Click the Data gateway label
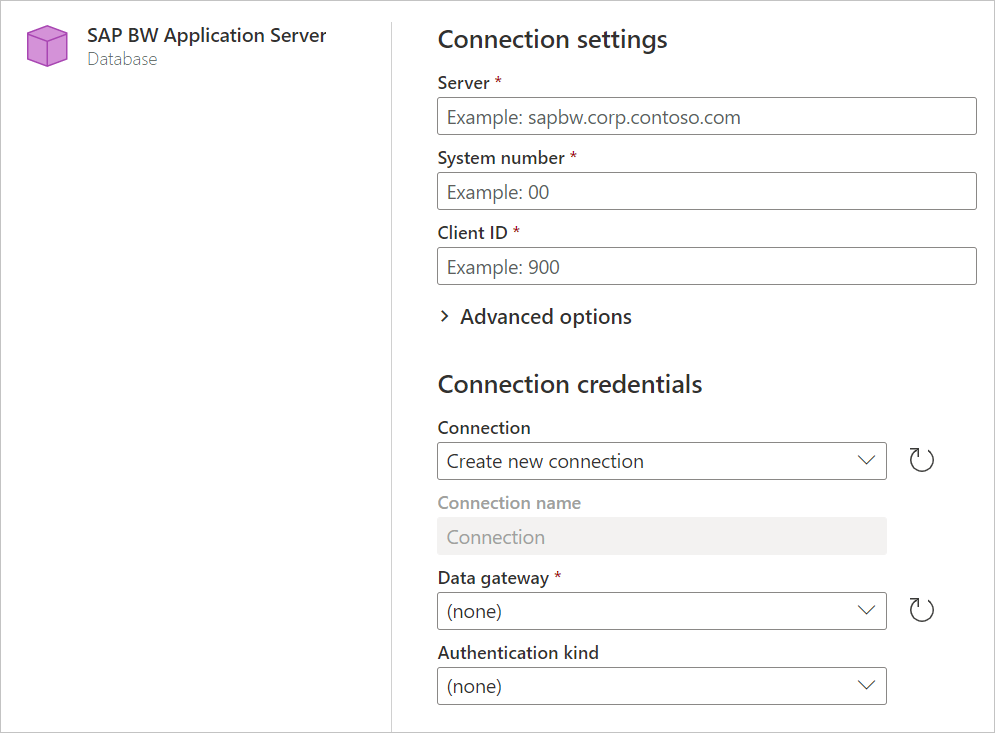 click(492, 577)
